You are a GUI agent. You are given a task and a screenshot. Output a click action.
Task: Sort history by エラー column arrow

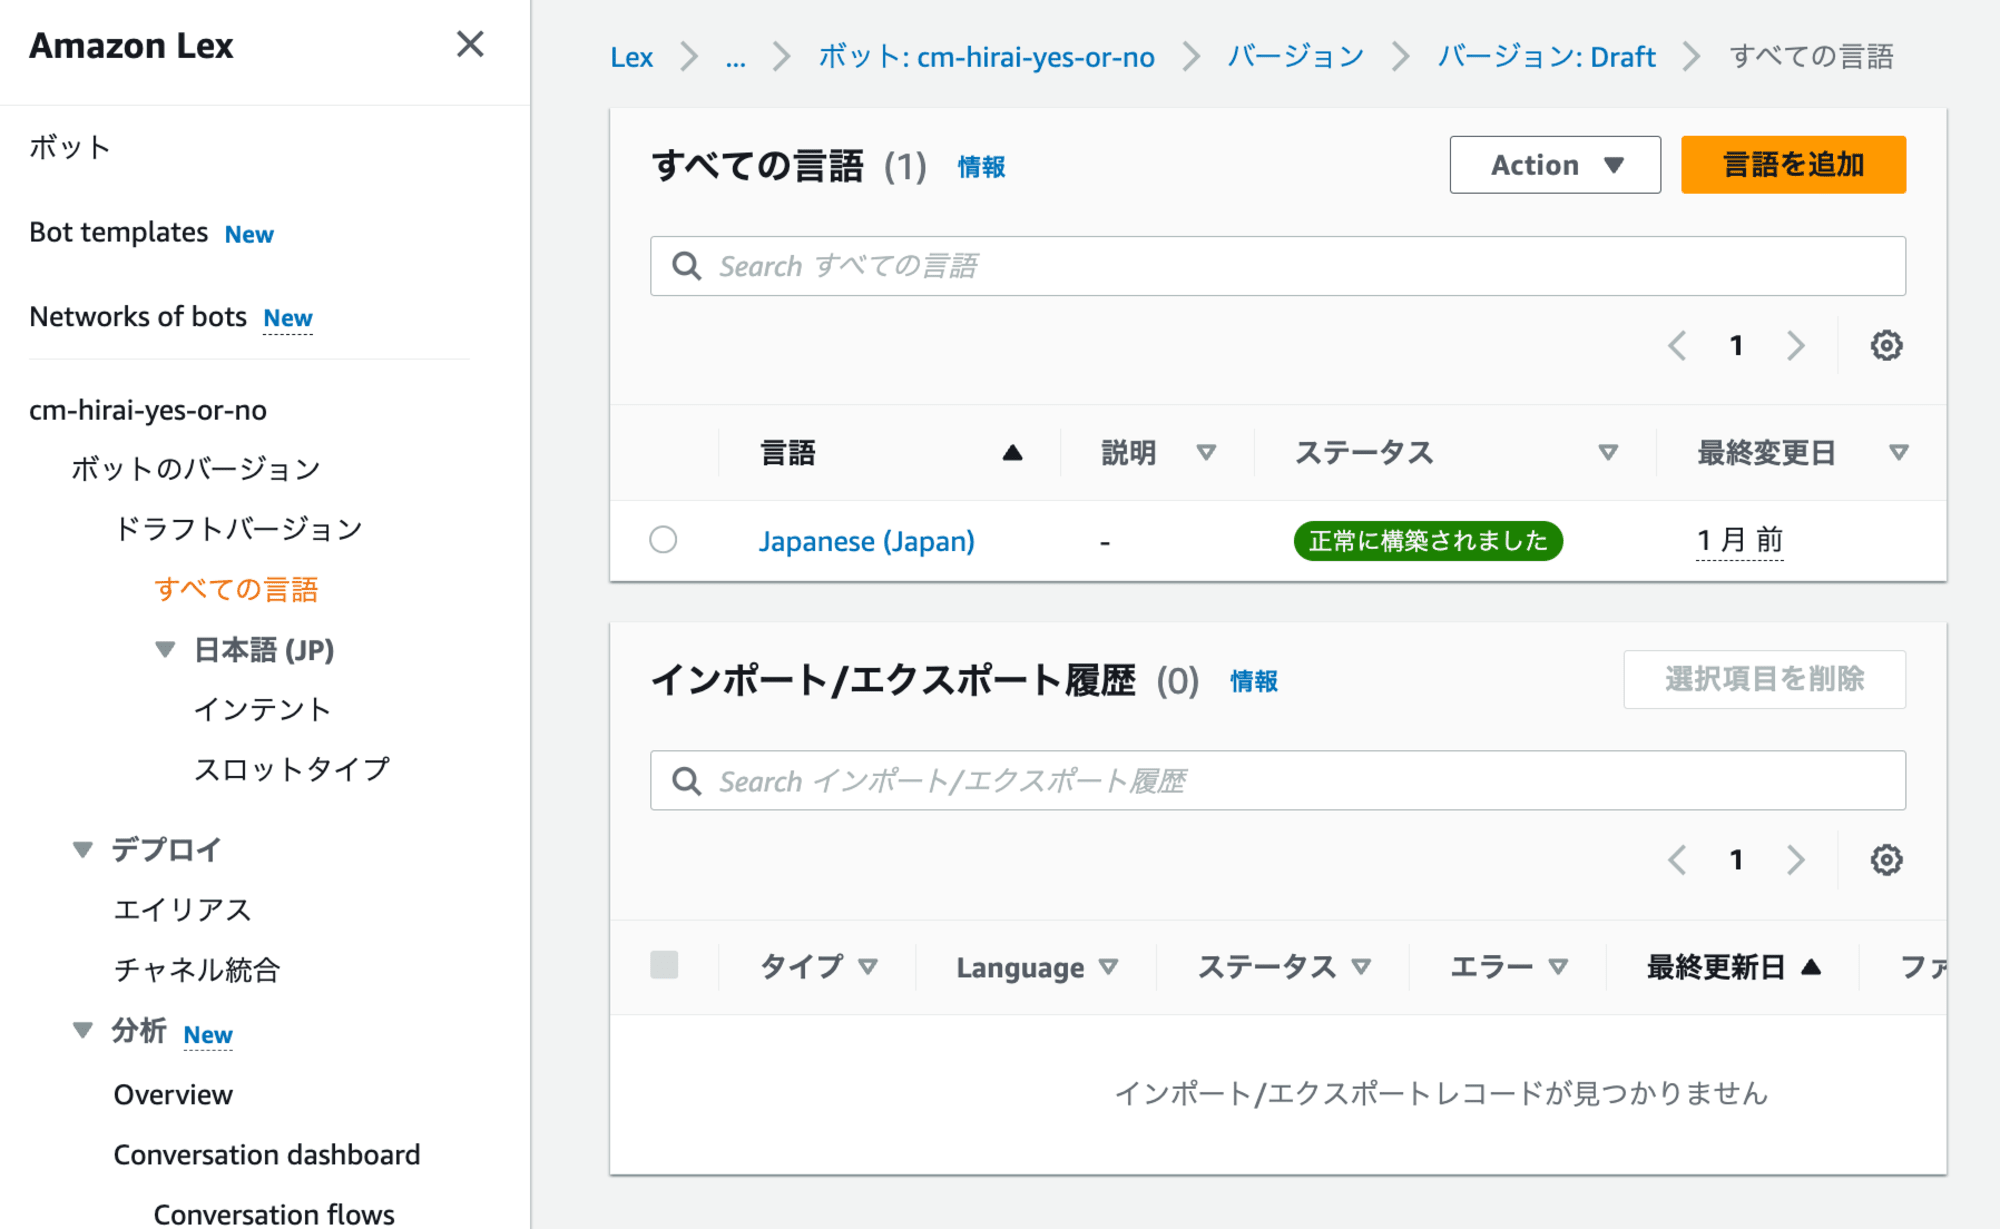pyautogui.click(x=1558, y=967)
